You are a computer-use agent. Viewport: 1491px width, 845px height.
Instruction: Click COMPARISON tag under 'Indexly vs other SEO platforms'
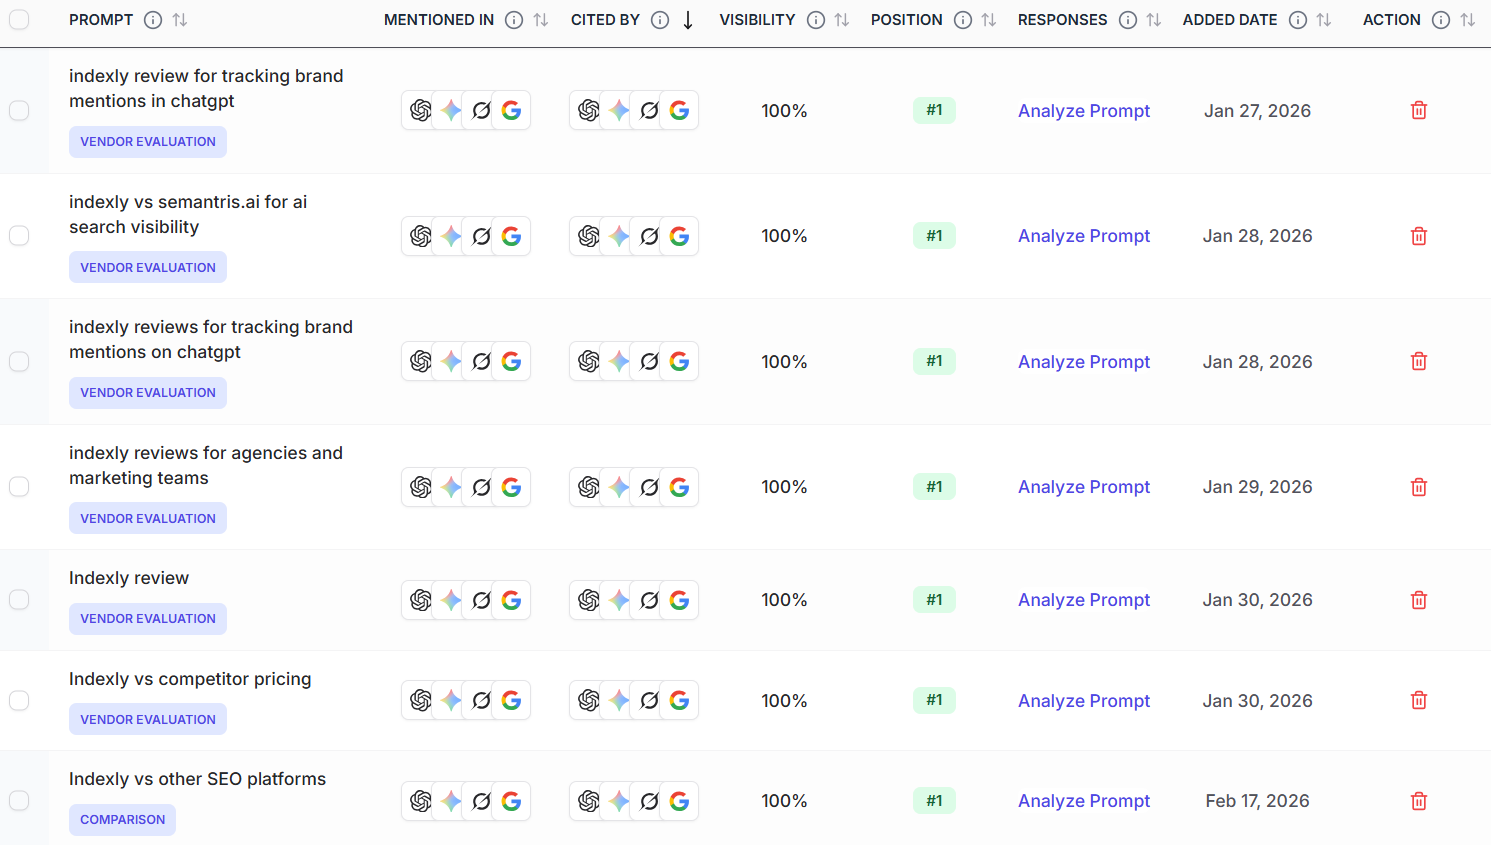click(x=122, y=820)
